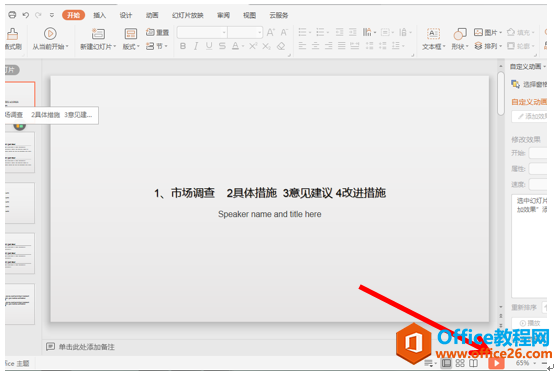The width and height of the screenshot is (559, 371).
Task: Switch to the 视图 tab
Action: click(x=250, y=15)
